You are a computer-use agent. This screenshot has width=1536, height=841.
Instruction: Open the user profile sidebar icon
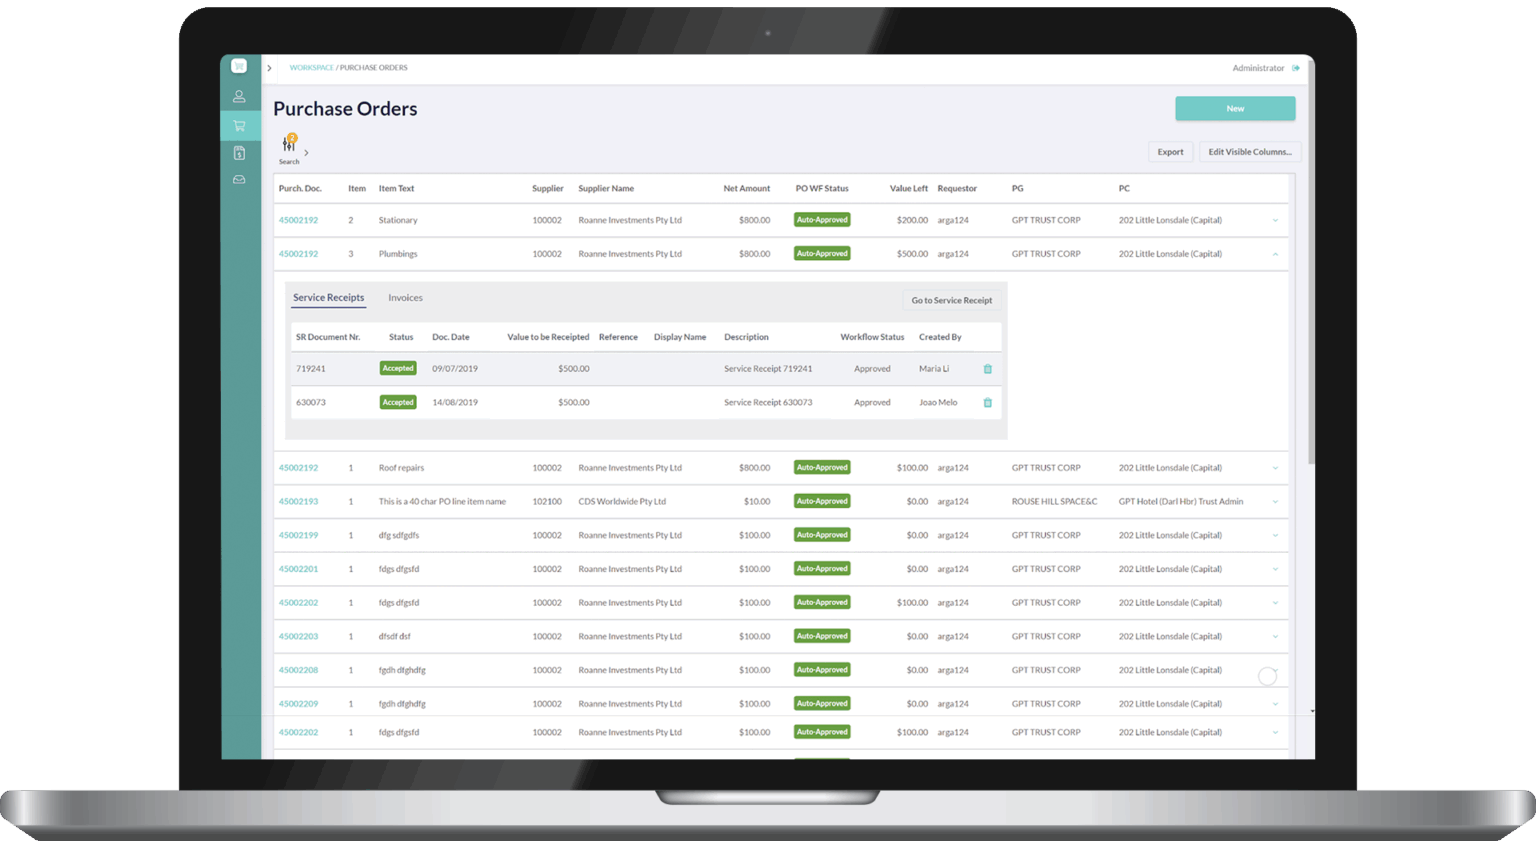pyautogui.click(x=239, y=97)
